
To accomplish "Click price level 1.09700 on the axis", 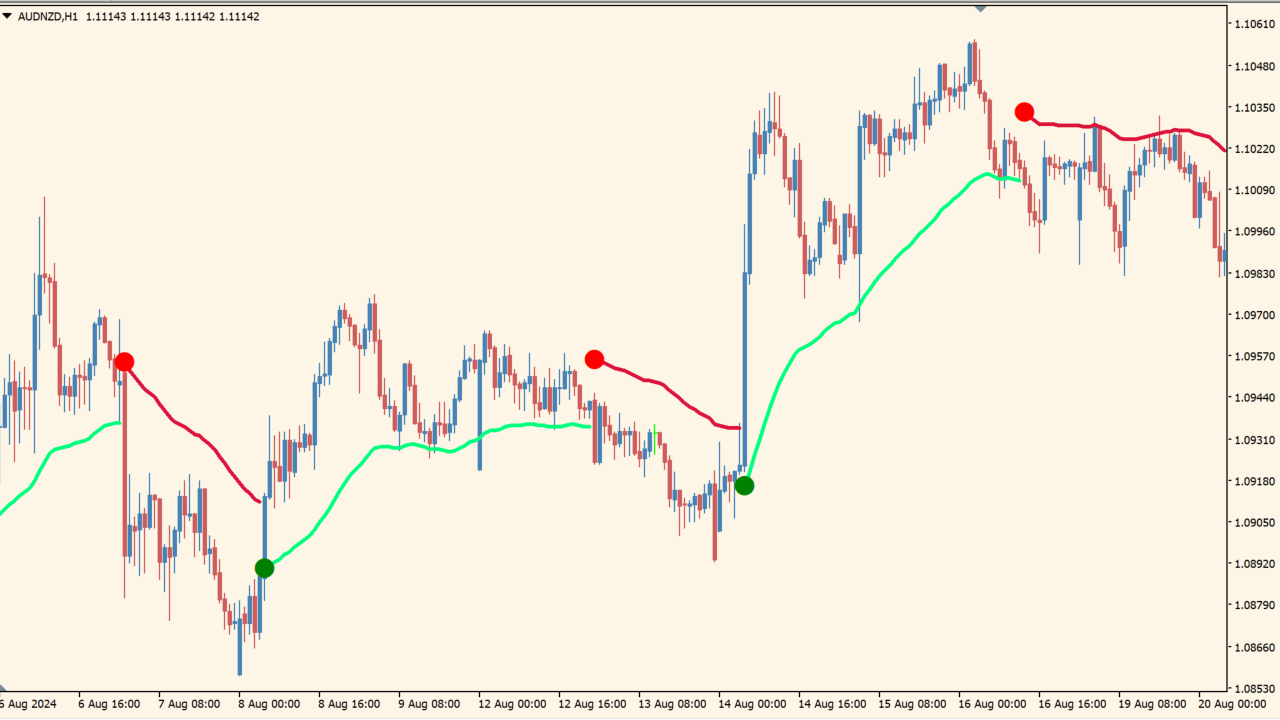I will (1255, 315).
